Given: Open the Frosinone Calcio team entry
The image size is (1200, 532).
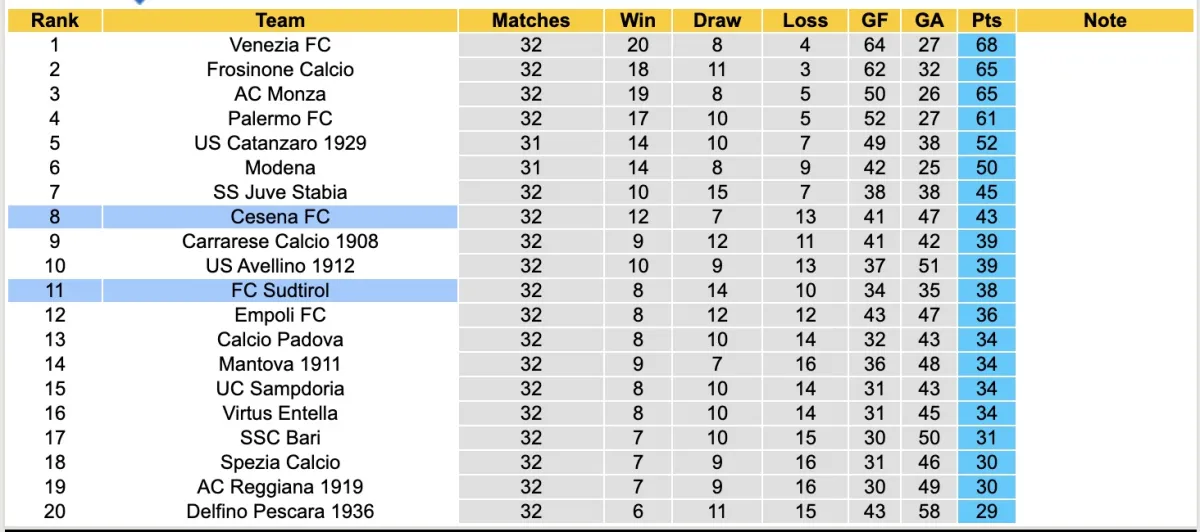Looking at the screenshot, I should click(x=280, y=69).
